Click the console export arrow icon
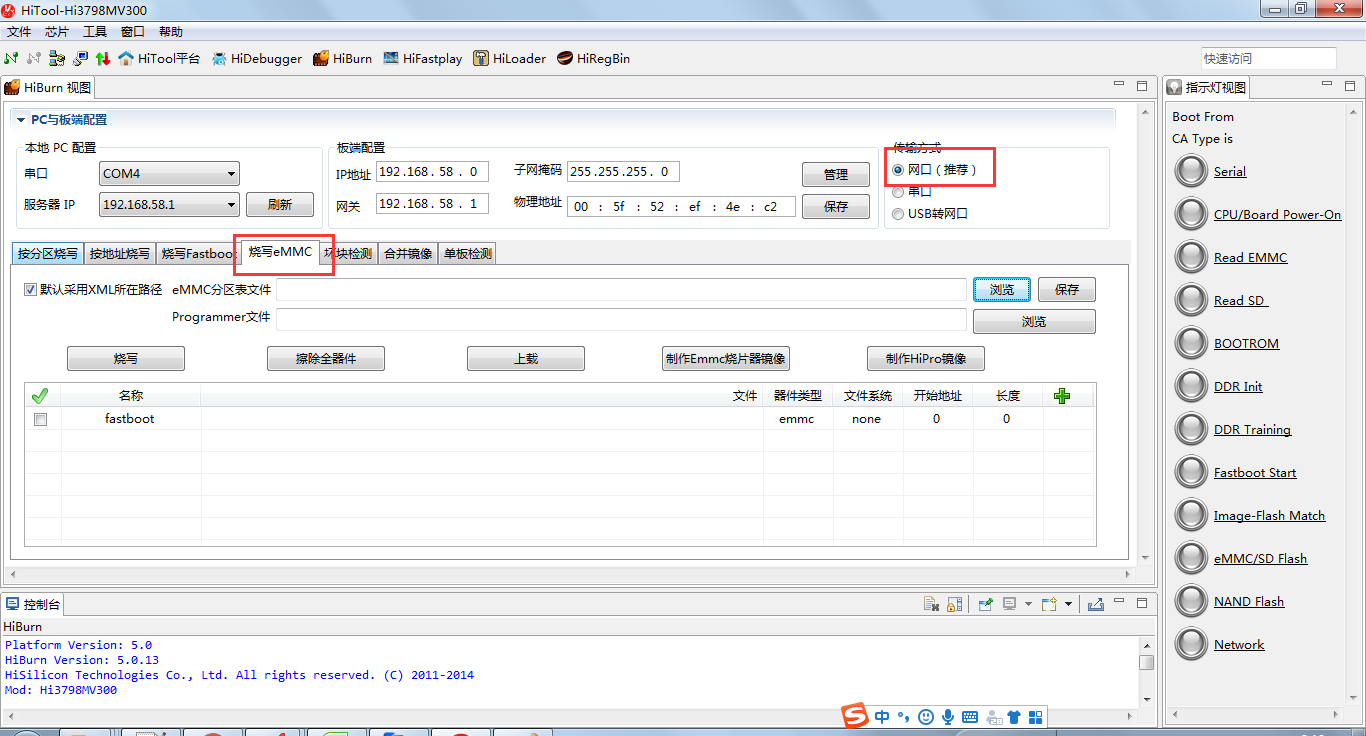1366x736 pixels. click(1095, 604)
